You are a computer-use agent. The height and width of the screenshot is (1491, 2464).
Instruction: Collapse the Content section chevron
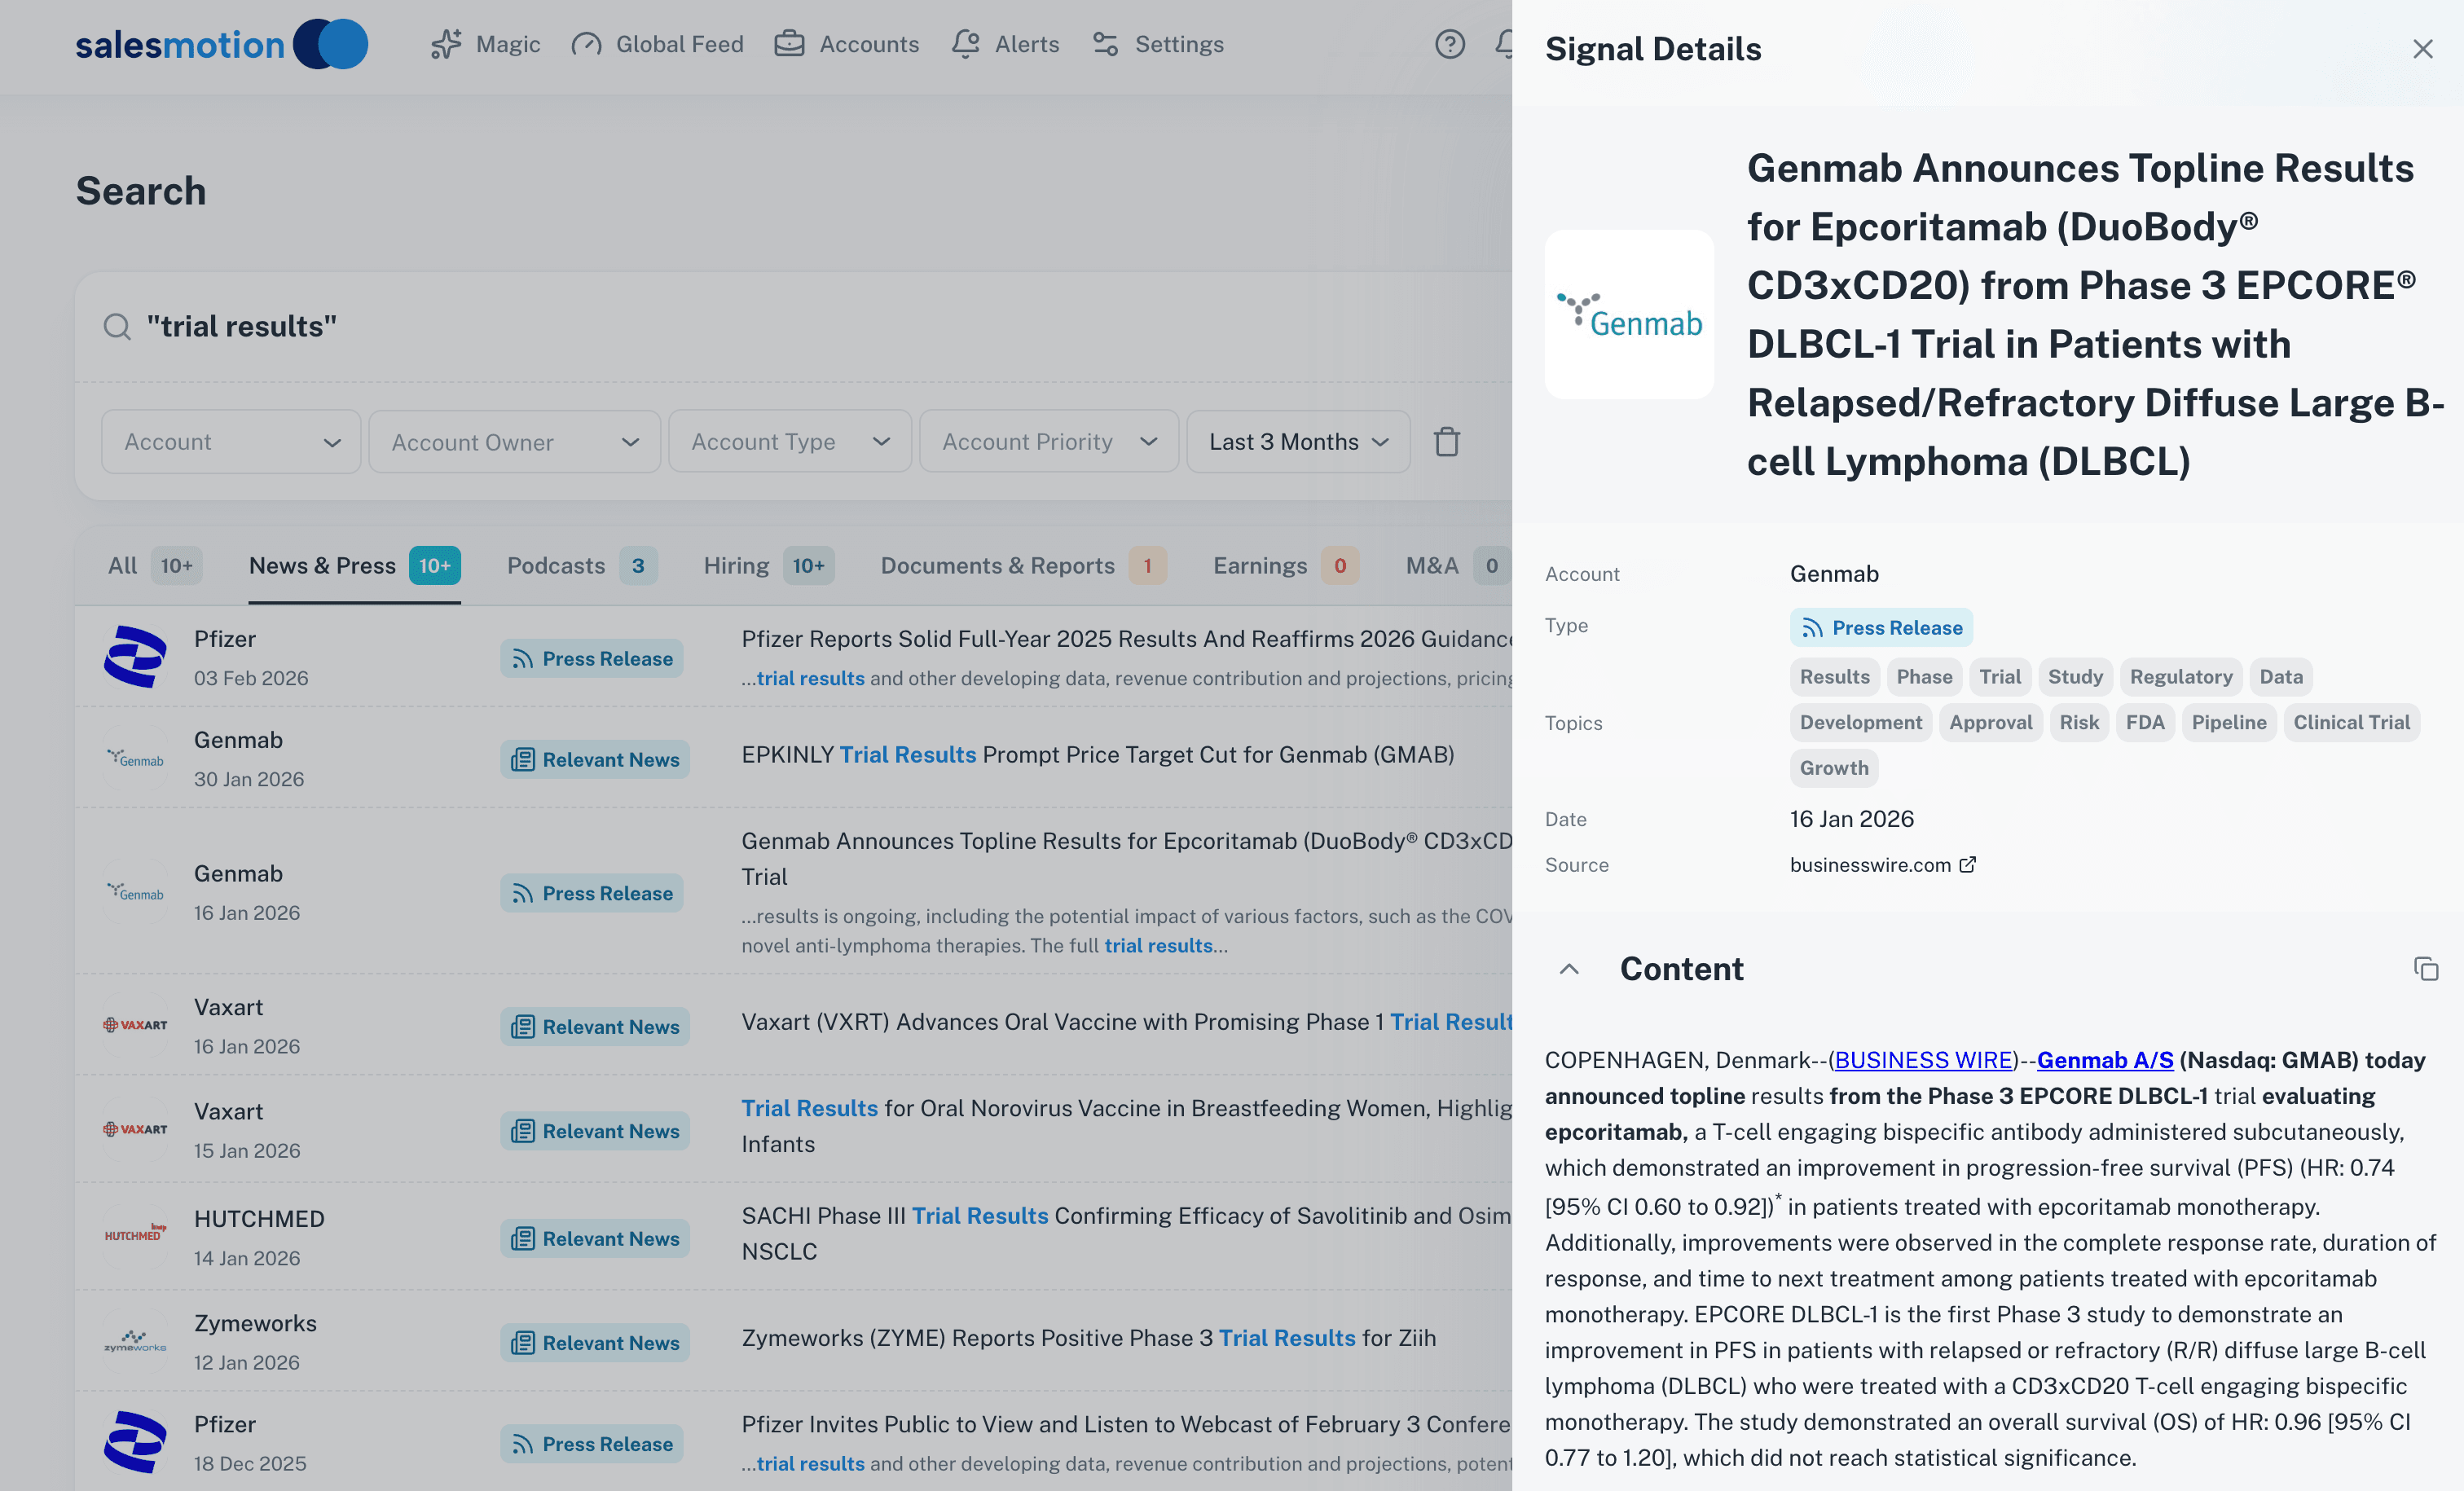click(1569, 968)
